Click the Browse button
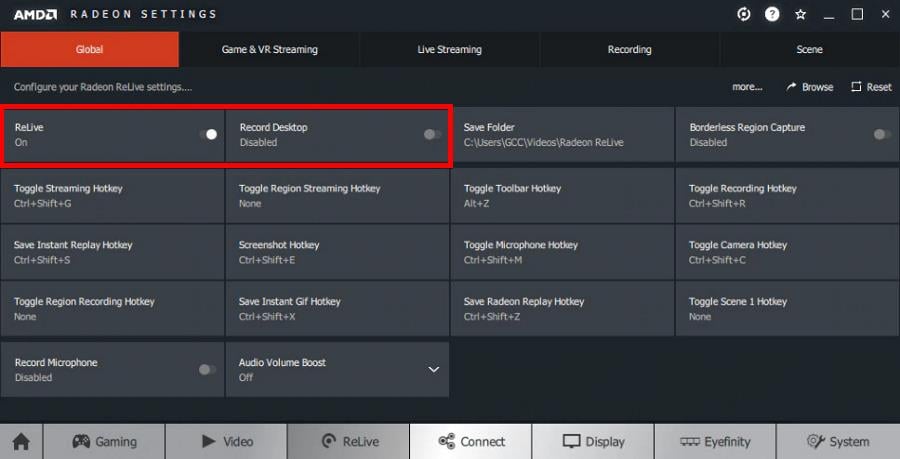Screen dimensions: 900x459 [810, 87]
